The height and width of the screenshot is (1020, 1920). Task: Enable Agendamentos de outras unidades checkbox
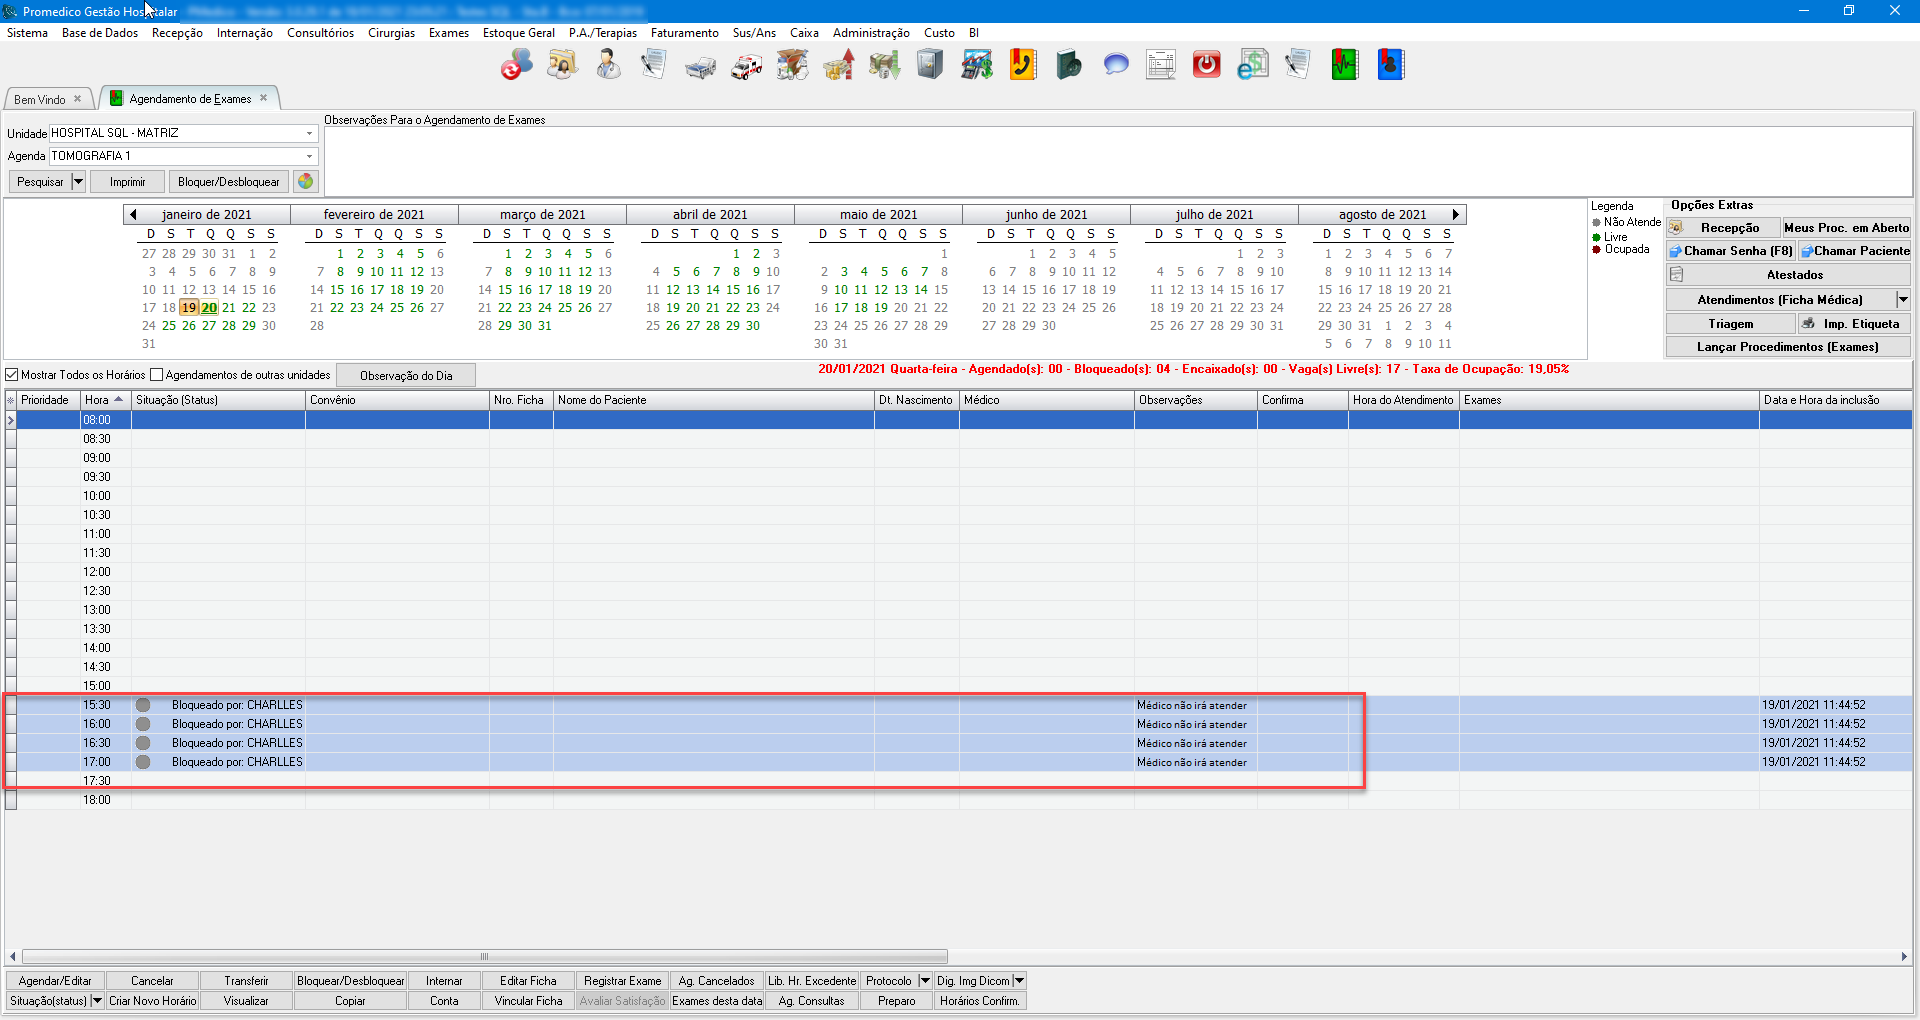[157, 375]
